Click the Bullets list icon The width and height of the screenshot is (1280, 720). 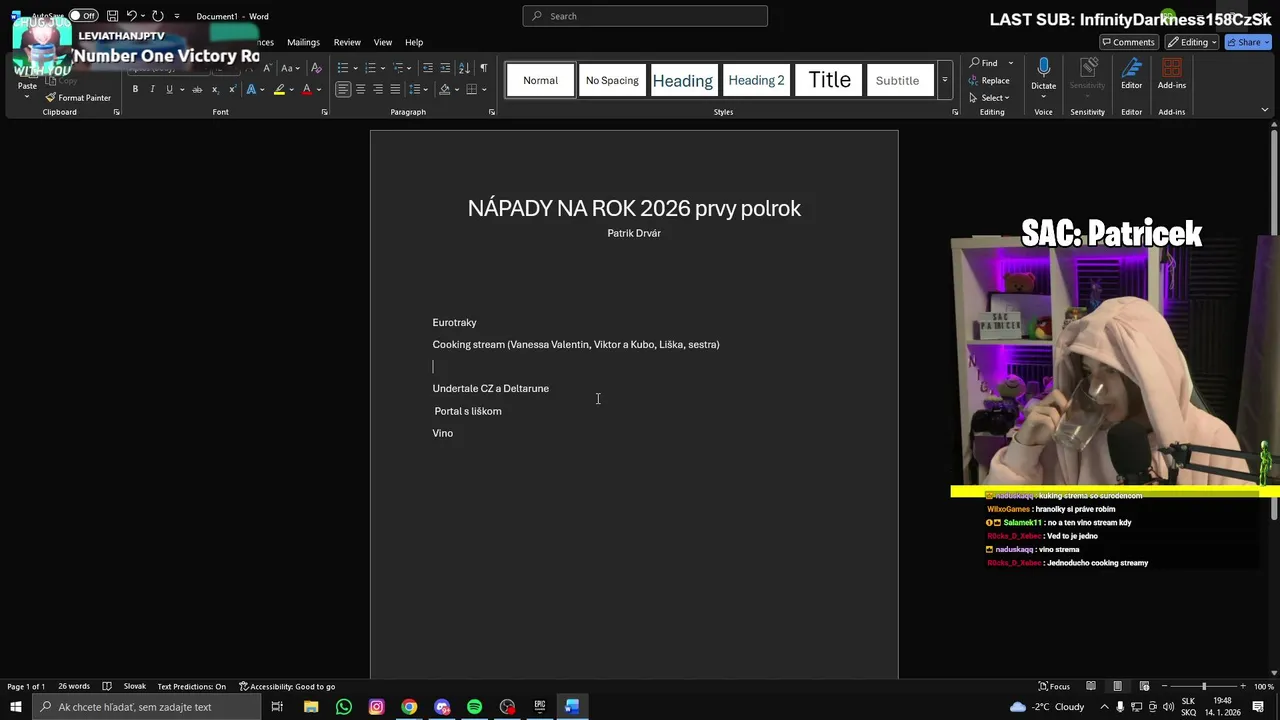tap(343, 68)
